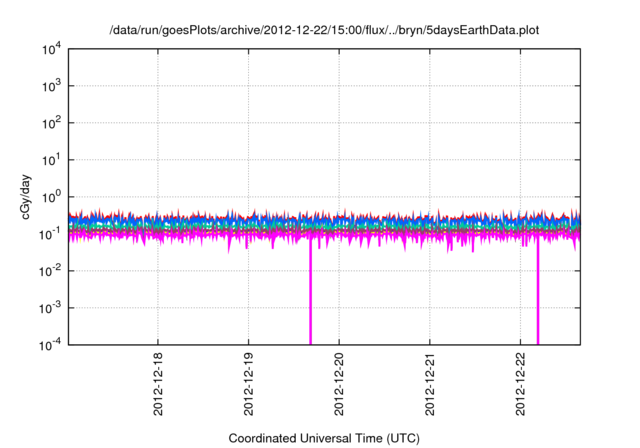Click the Coordinated Universal Time (UTC) axis label

click(x=324, y=438)
